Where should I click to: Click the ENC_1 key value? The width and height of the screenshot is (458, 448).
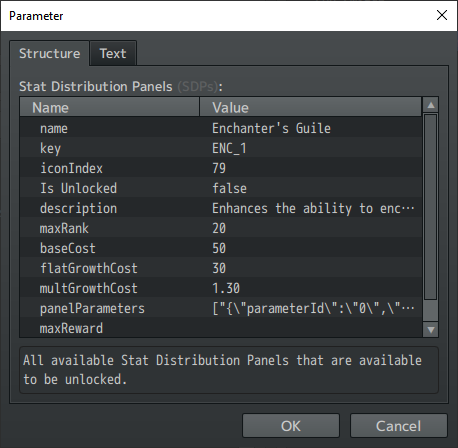229,148
